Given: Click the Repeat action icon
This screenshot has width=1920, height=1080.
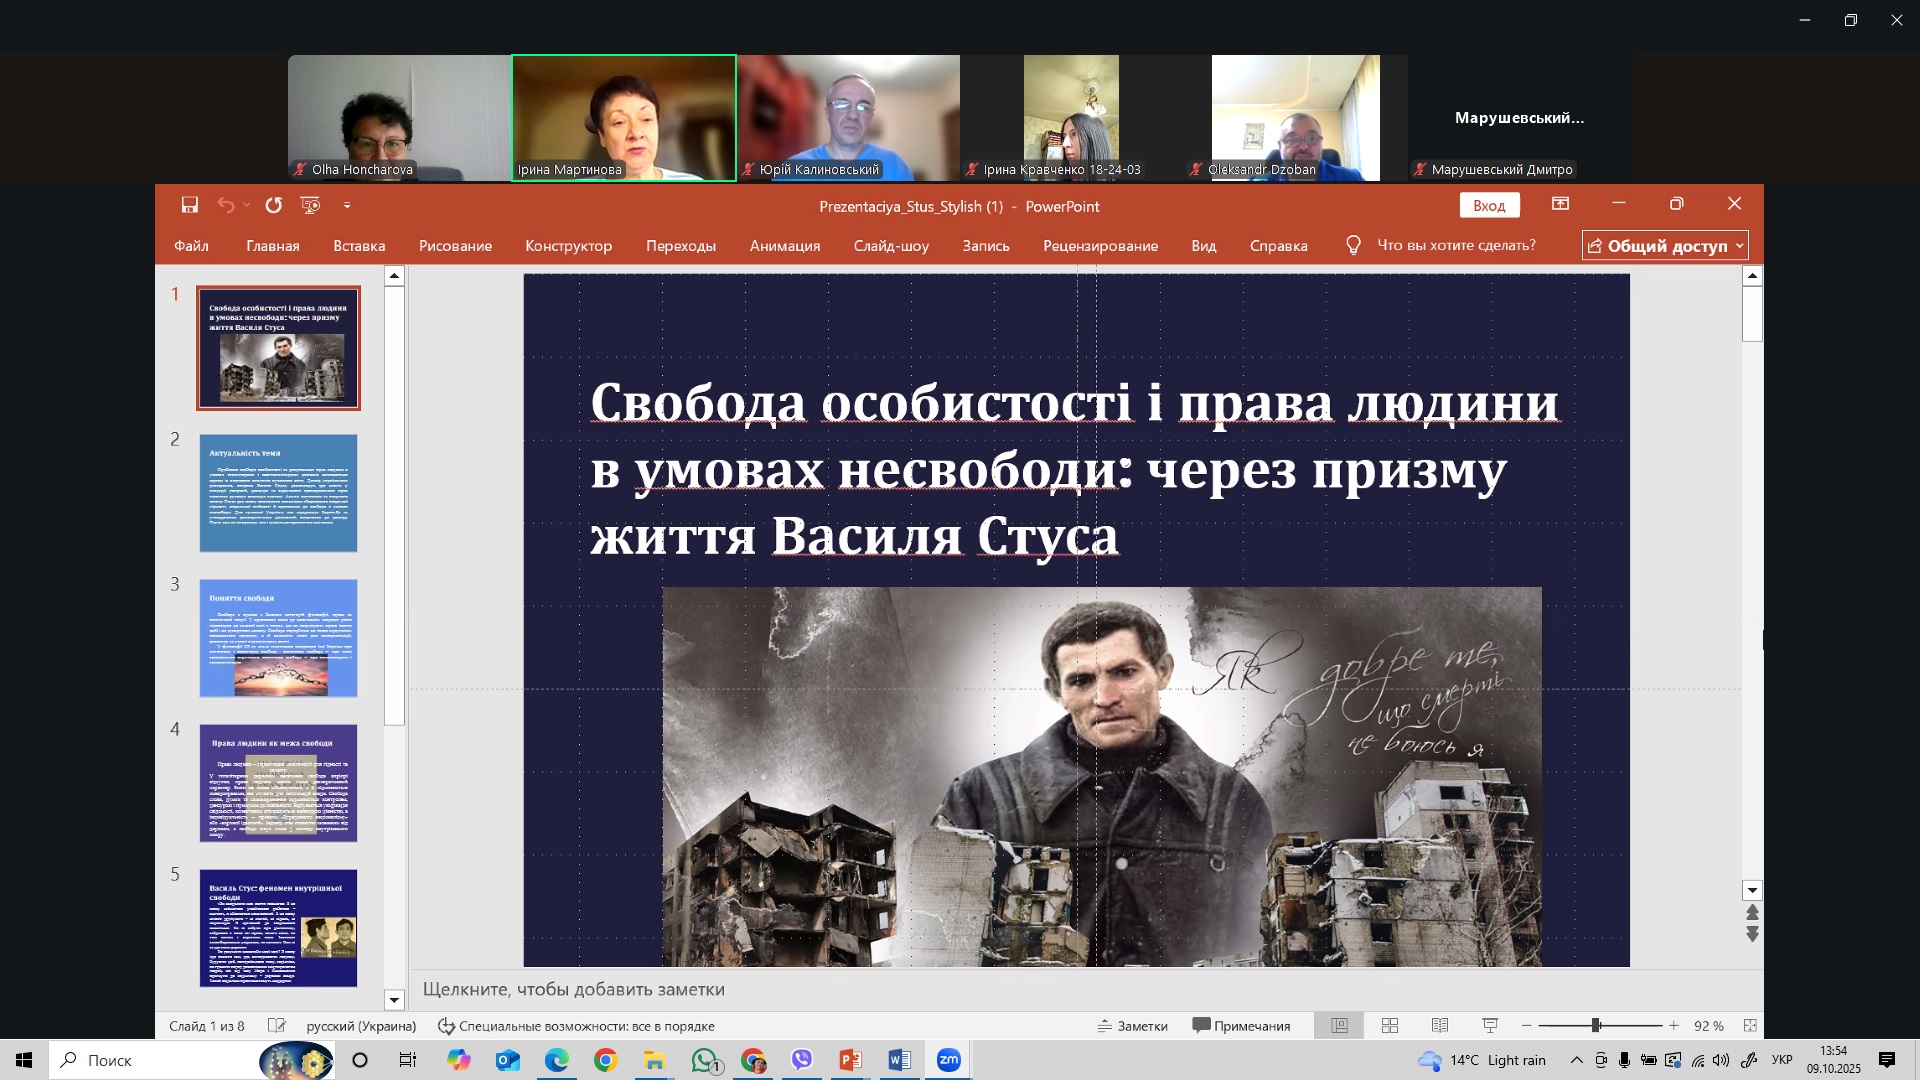Looking at the screenshot, I should click(273, 205).
